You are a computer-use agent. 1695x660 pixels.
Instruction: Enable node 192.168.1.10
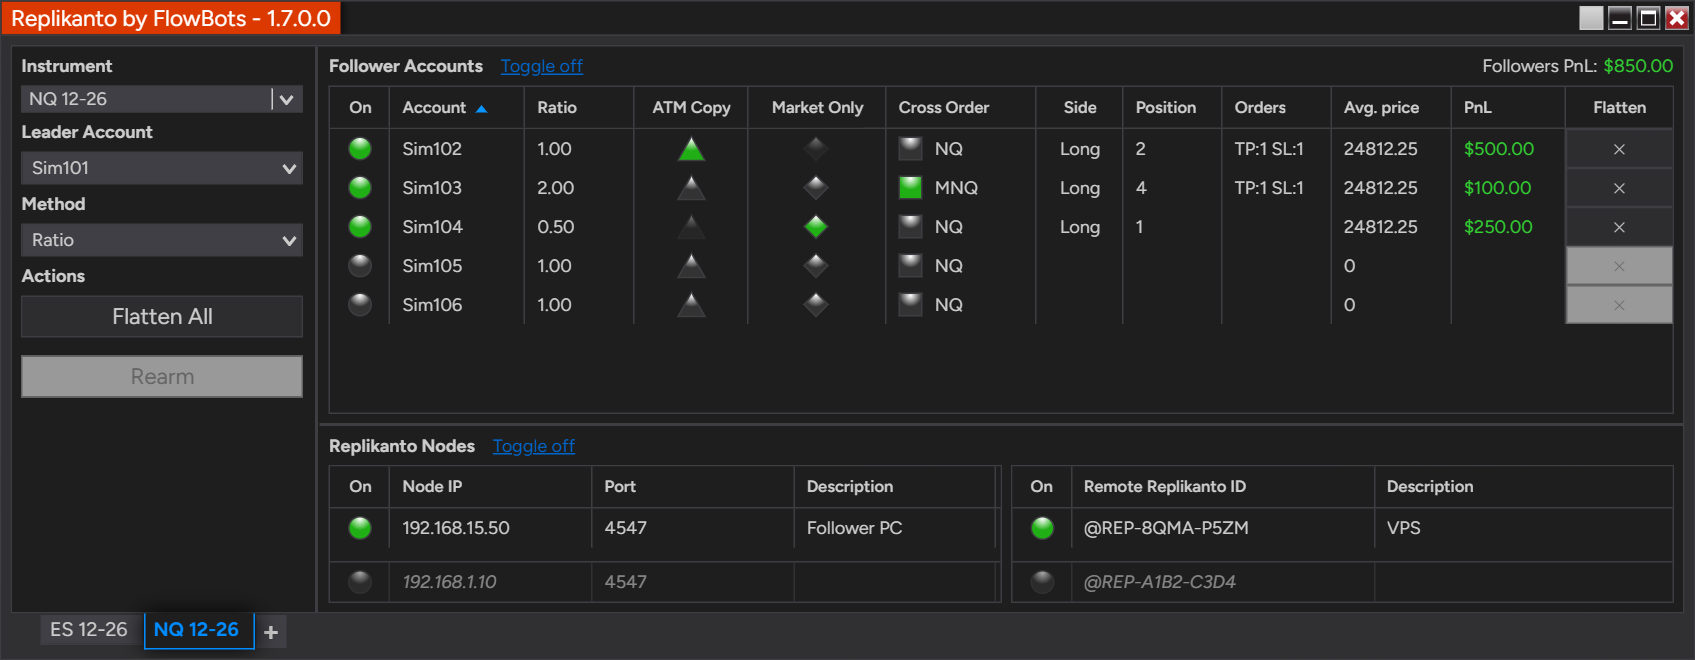tap(360, 582)
